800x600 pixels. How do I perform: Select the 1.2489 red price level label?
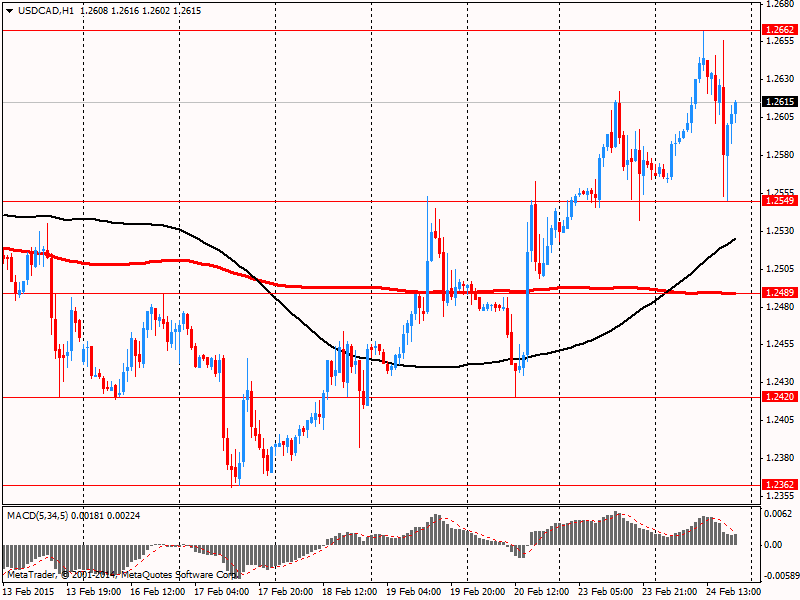pos(779,292)
